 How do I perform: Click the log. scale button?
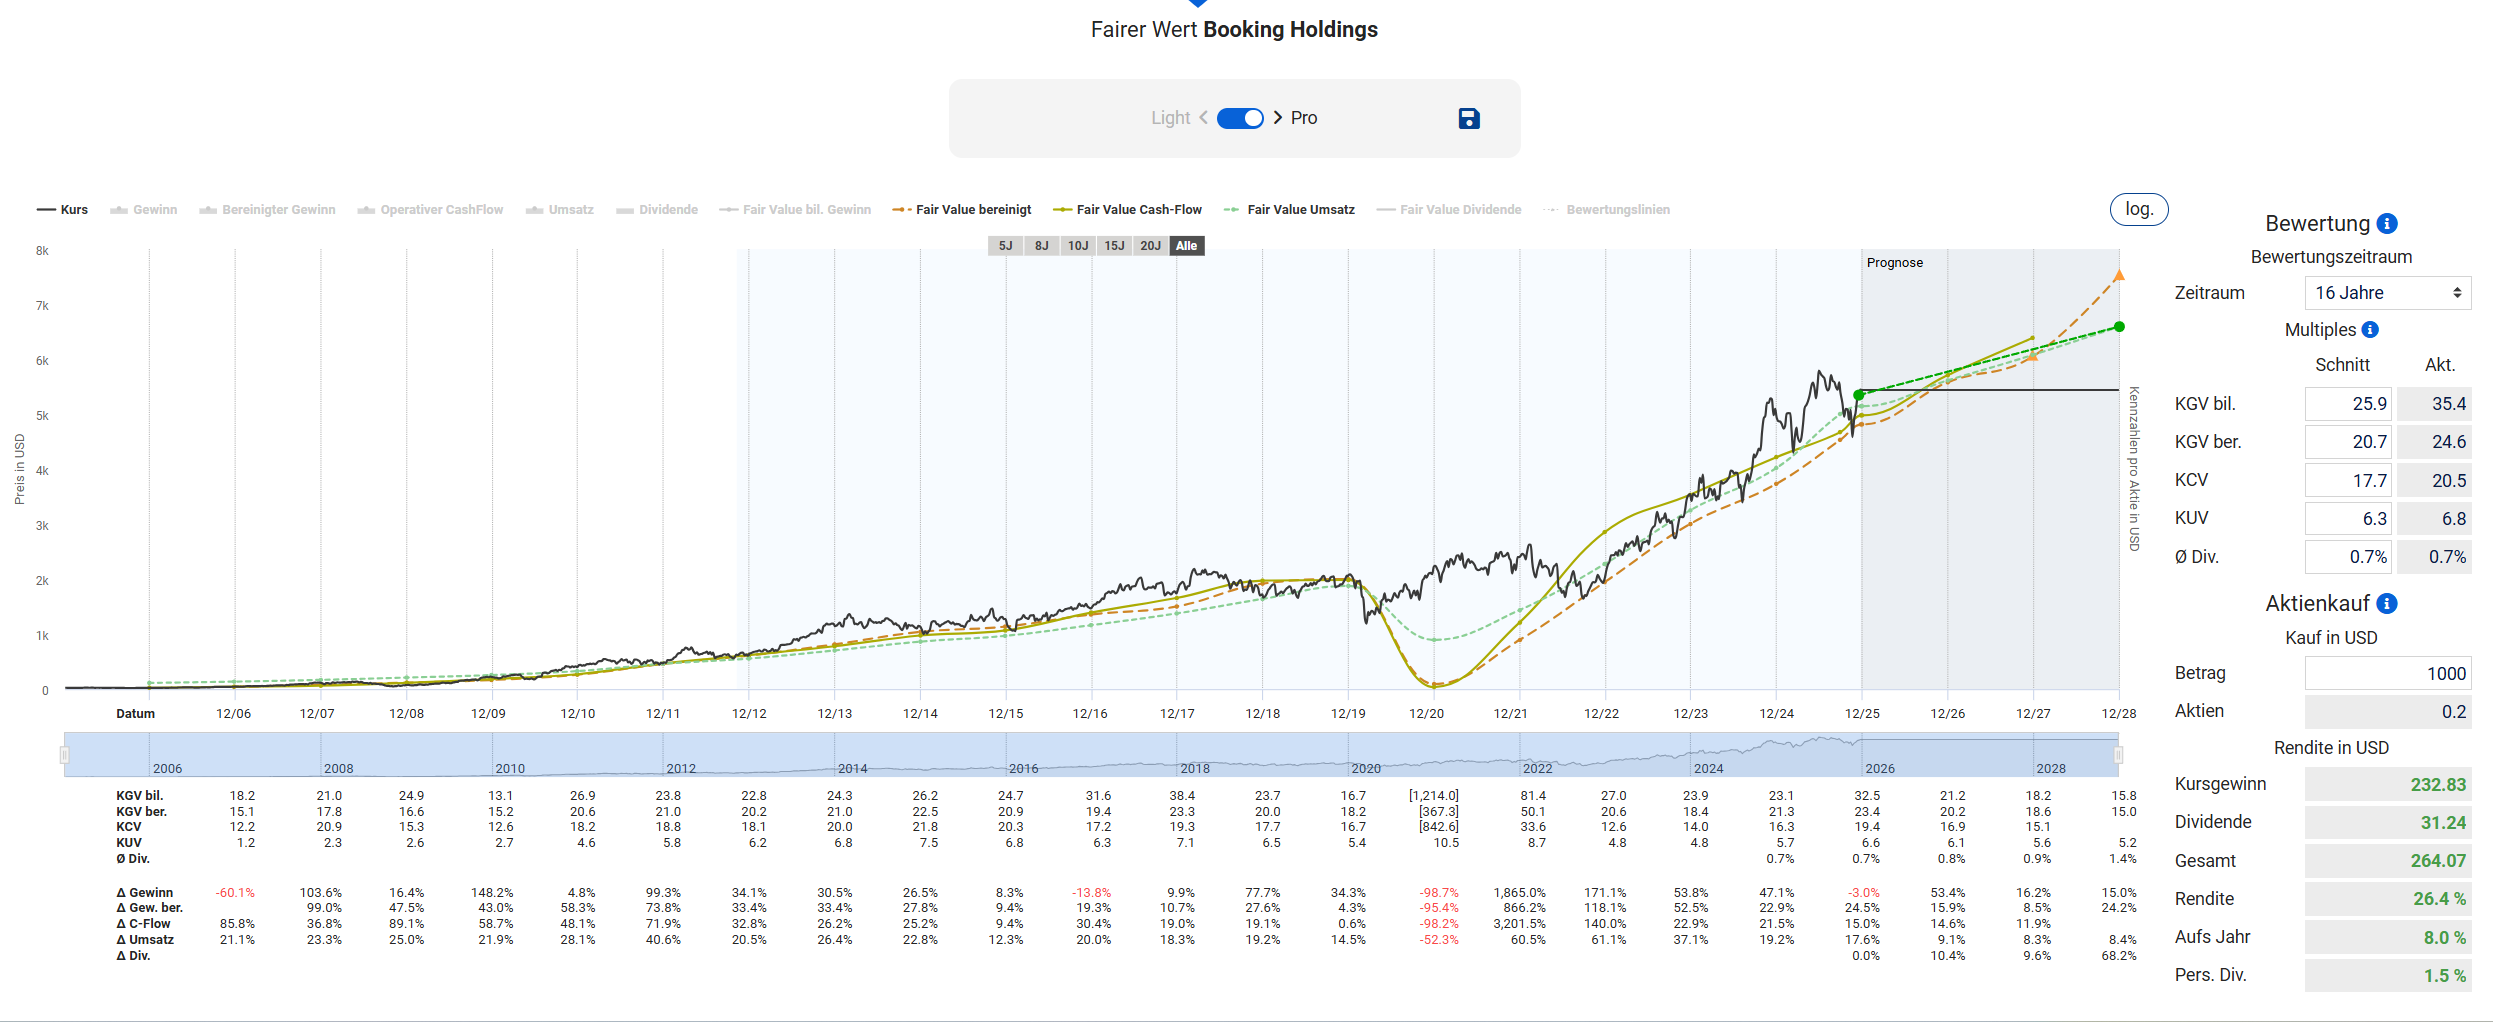pos(2138,209)
